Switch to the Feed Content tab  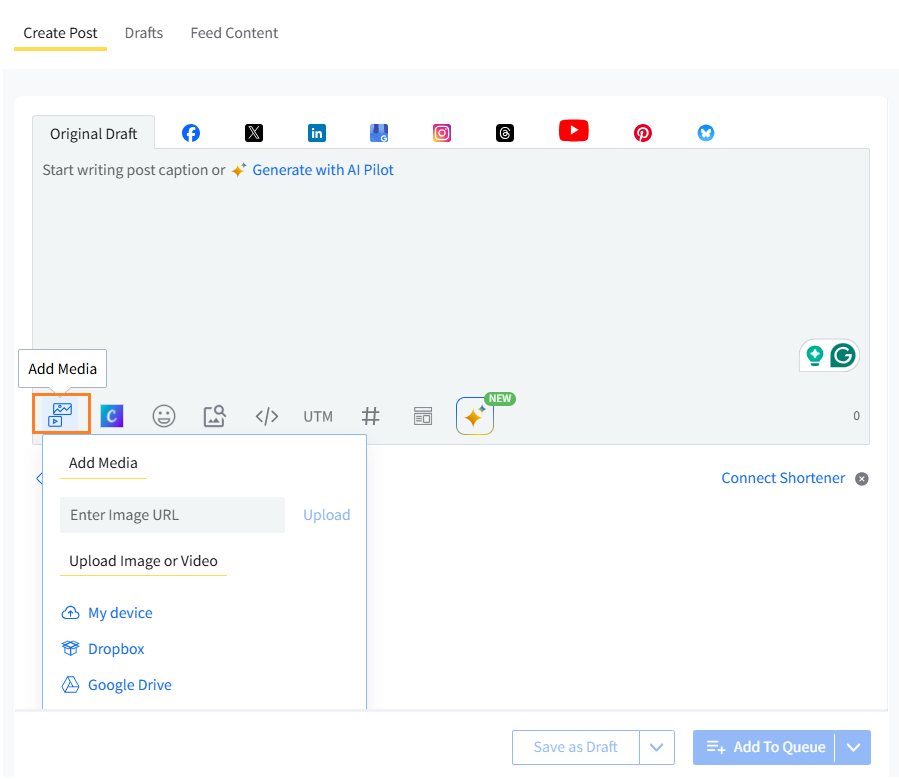[234, 33]
